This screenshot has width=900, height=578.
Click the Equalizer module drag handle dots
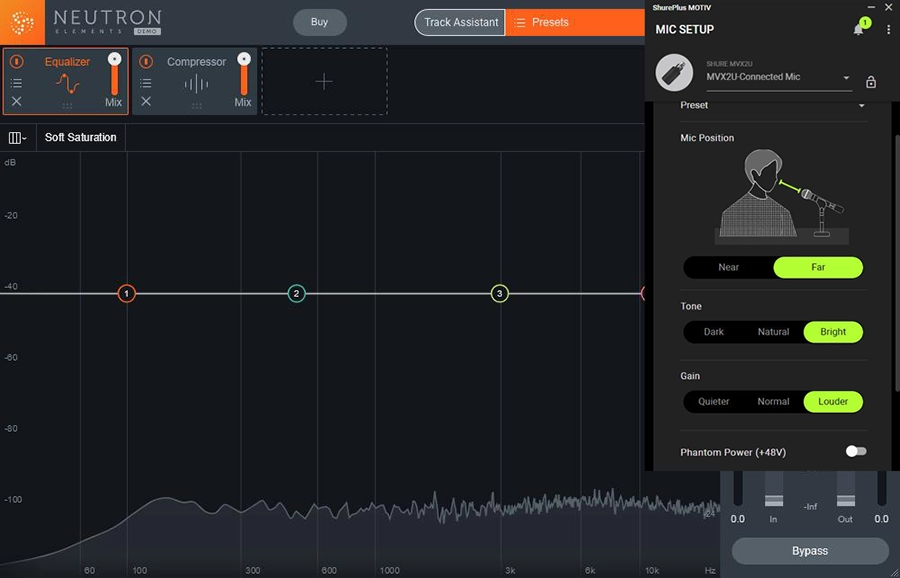67,106
